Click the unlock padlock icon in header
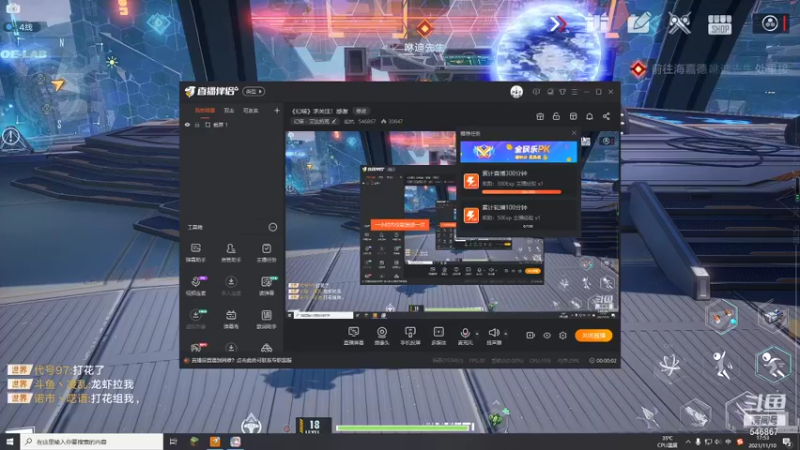 556,116
